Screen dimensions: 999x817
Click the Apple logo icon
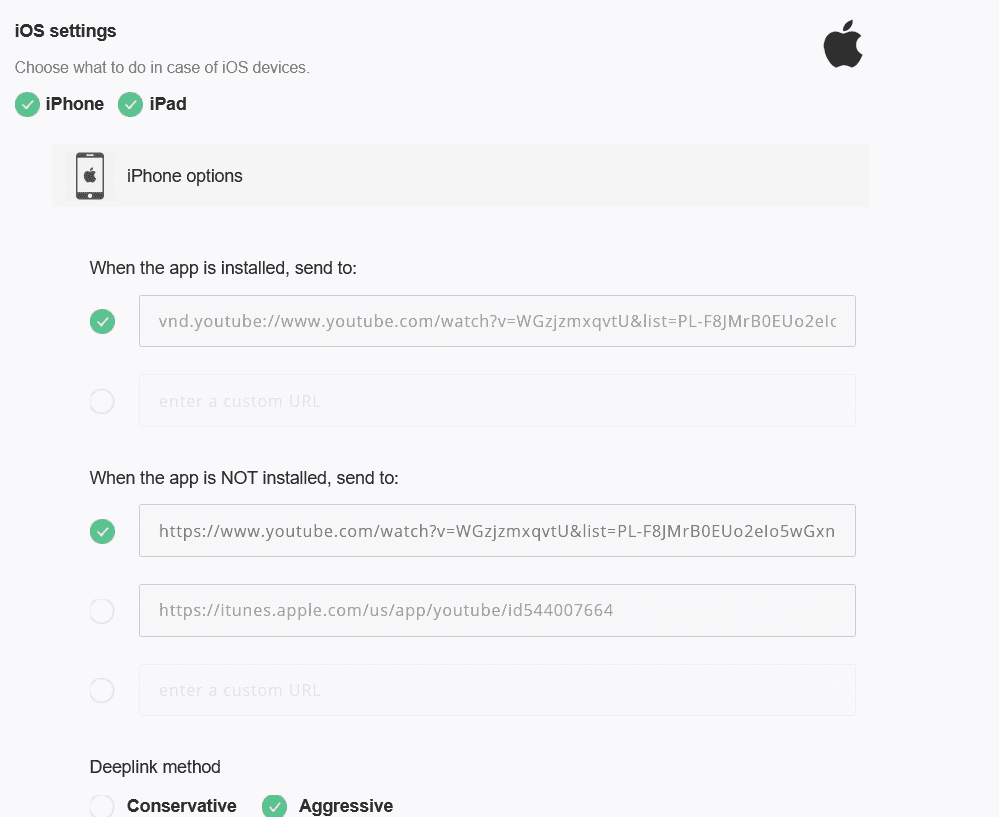(x=843, y=43)
